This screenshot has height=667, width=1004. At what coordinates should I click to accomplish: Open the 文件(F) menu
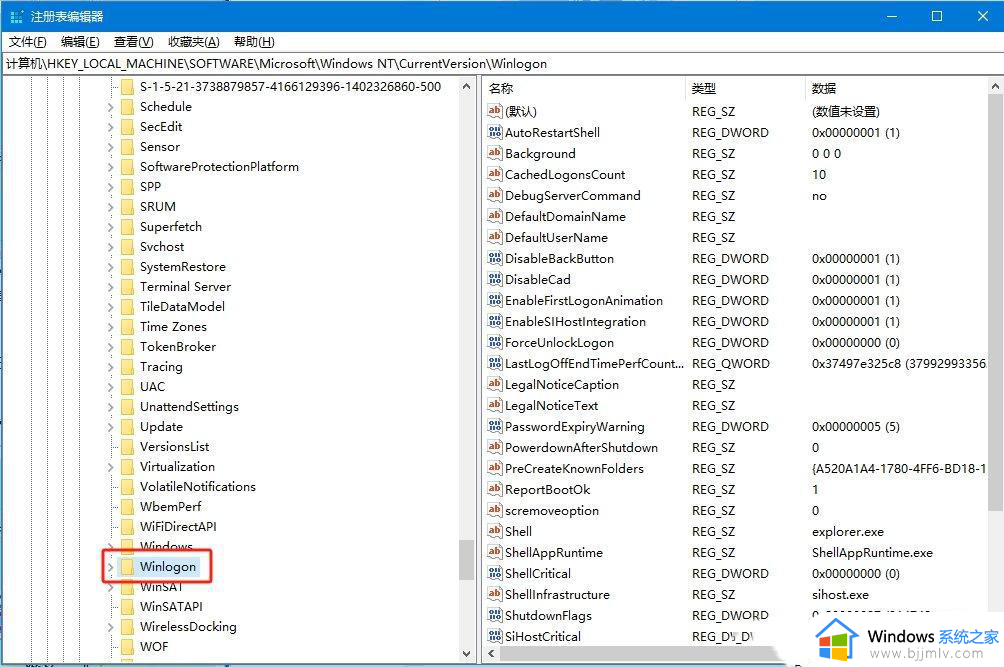click(x=28, y=42)
